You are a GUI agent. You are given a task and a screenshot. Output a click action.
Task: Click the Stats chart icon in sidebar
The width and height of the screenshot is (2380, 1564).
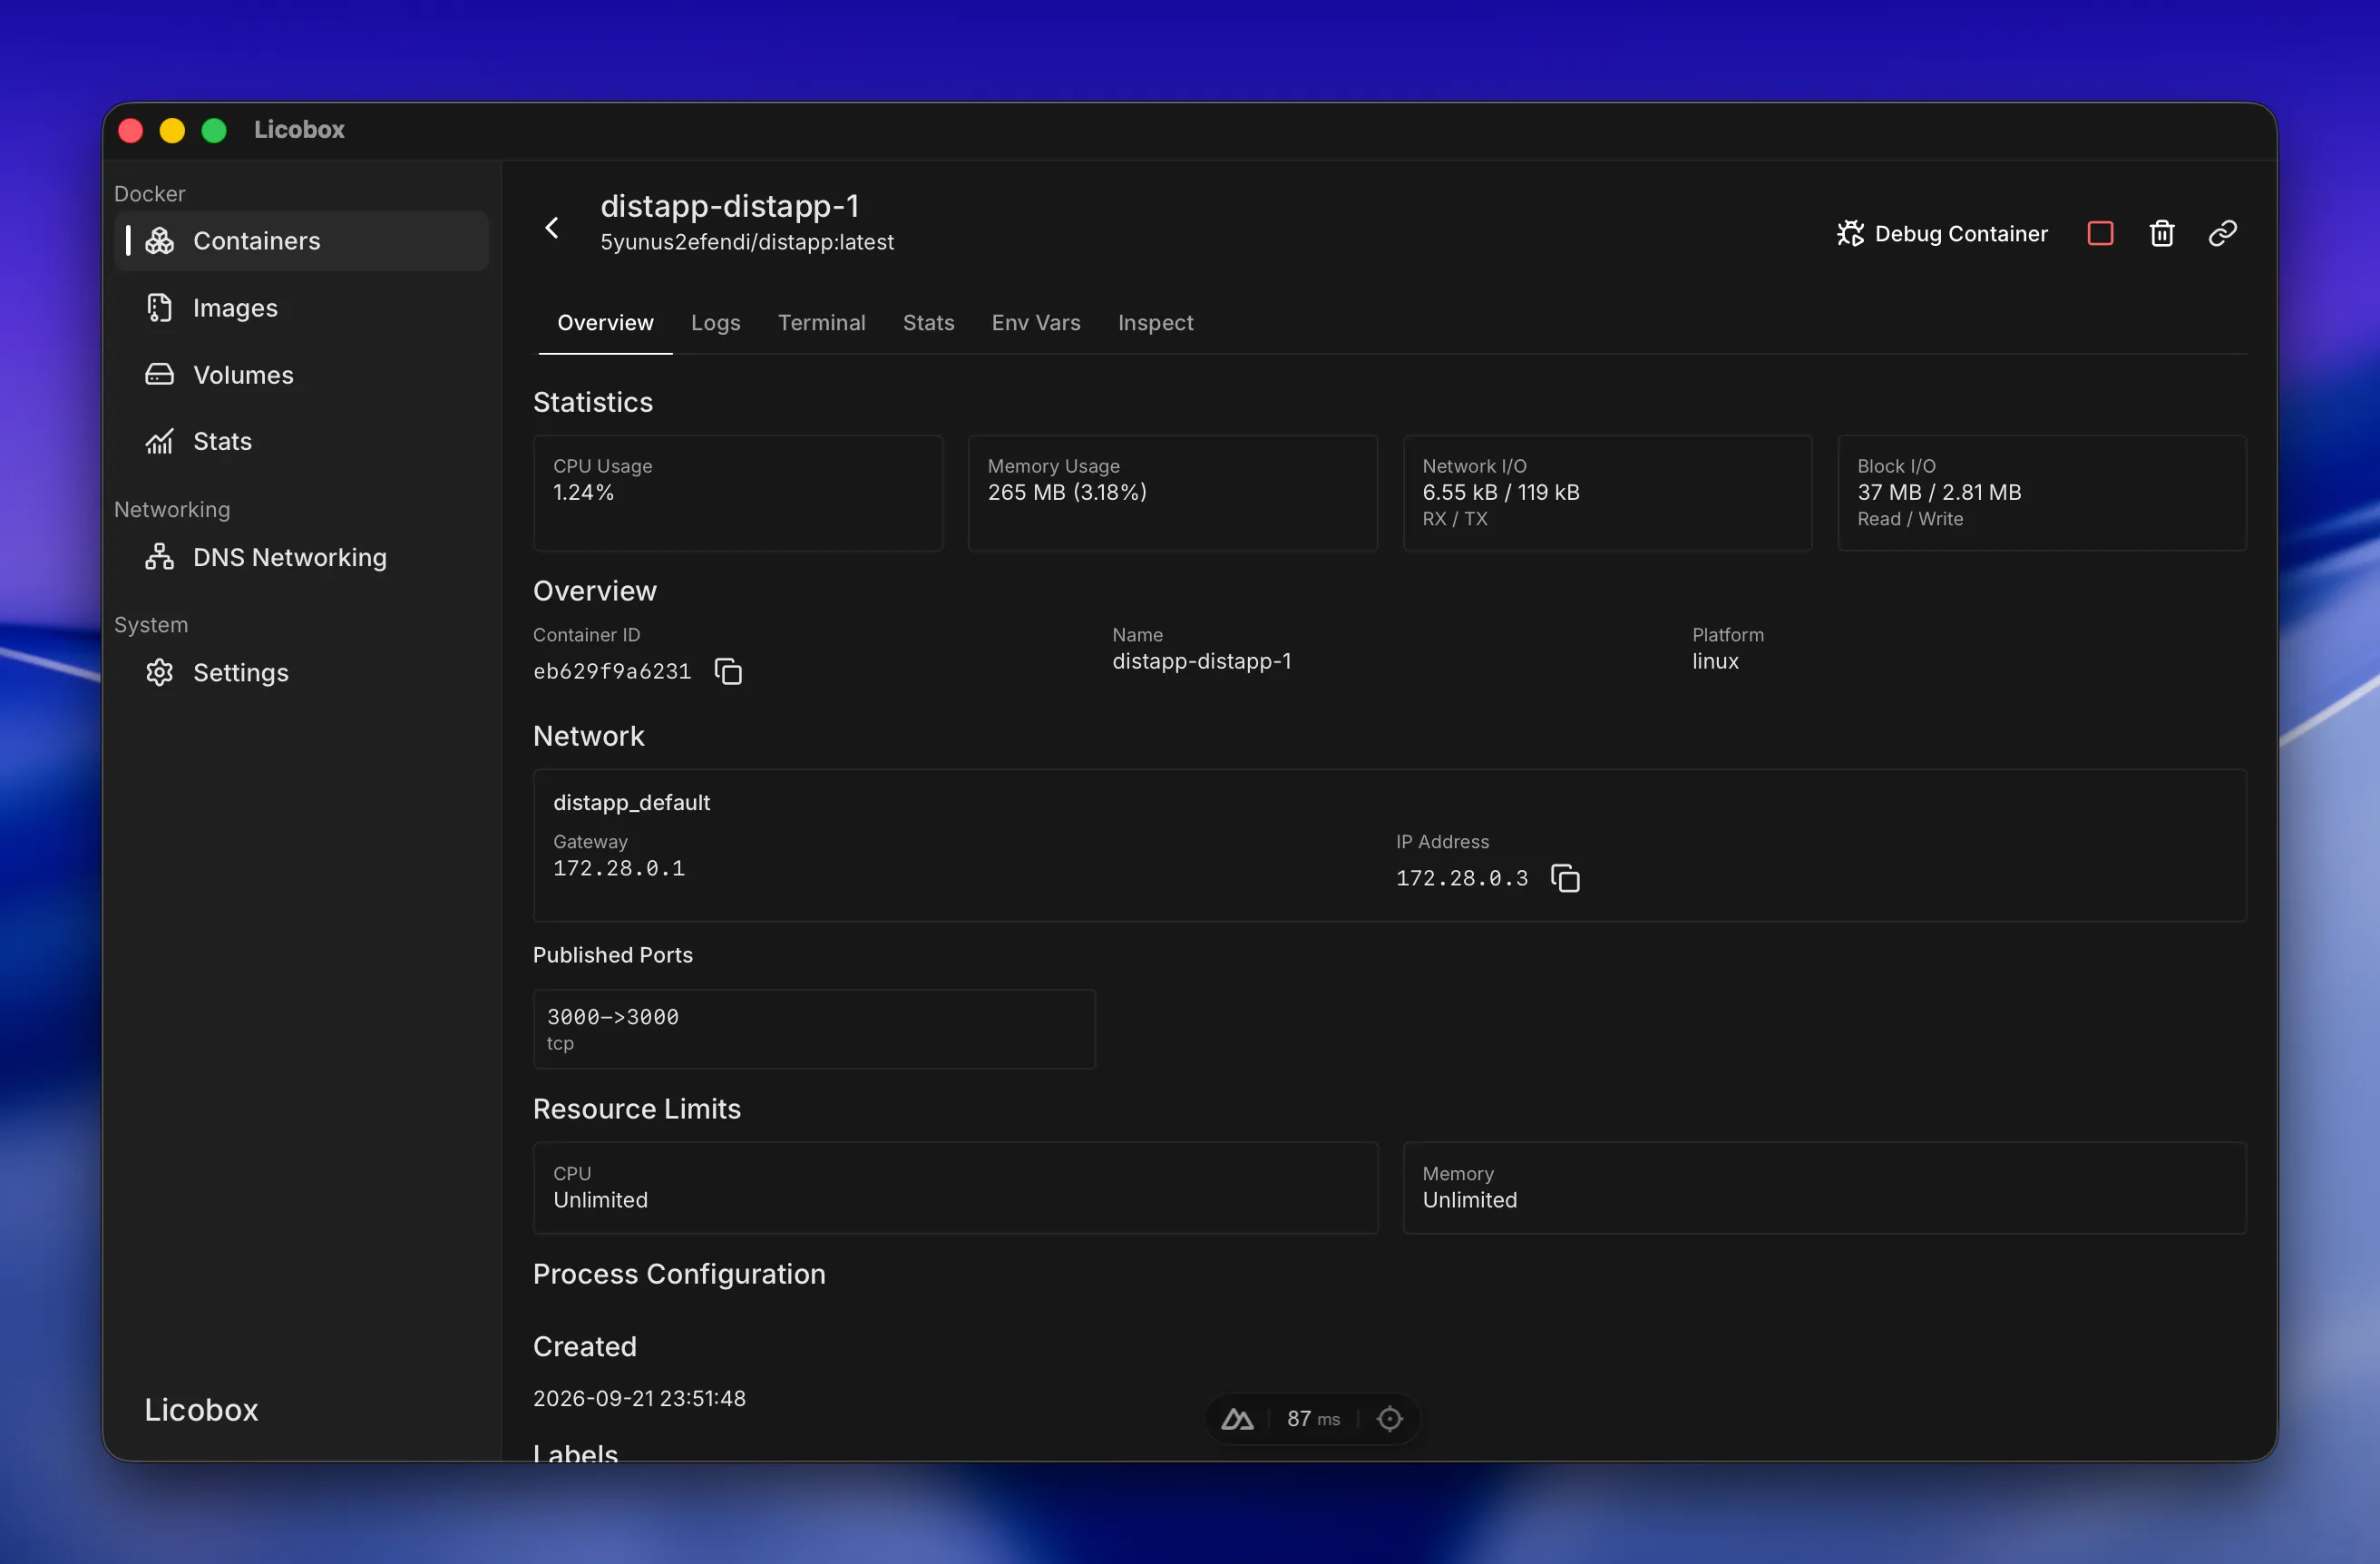160,441
